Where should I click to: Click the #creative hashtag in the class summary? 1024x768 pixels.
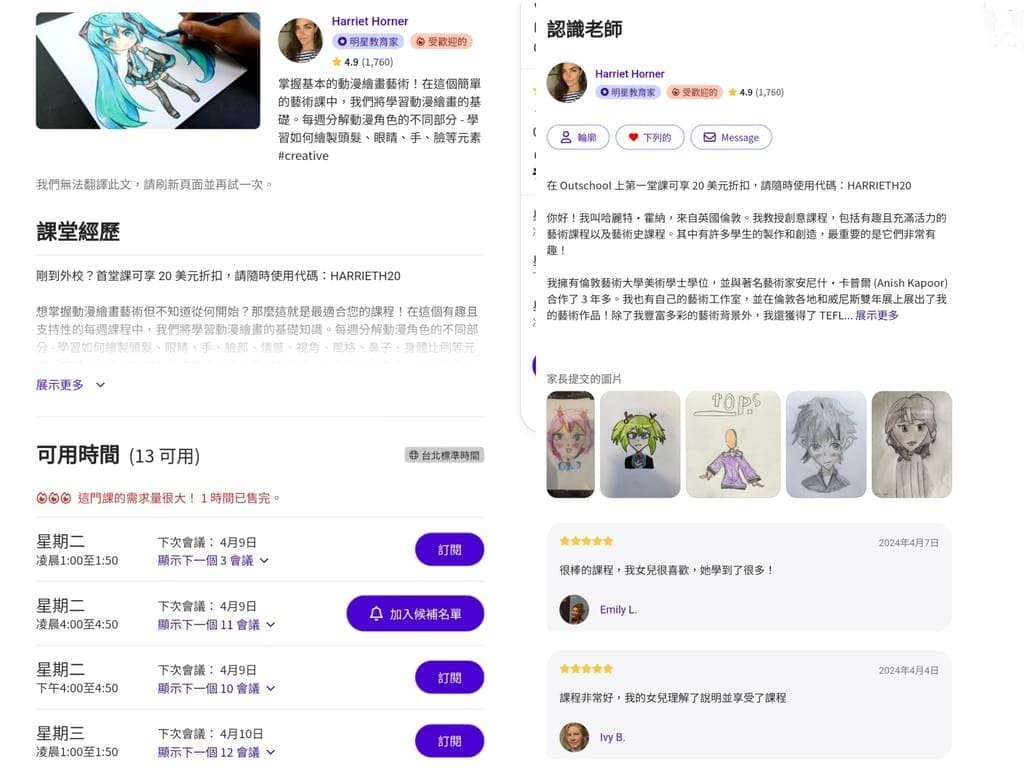tap(303, 156)
